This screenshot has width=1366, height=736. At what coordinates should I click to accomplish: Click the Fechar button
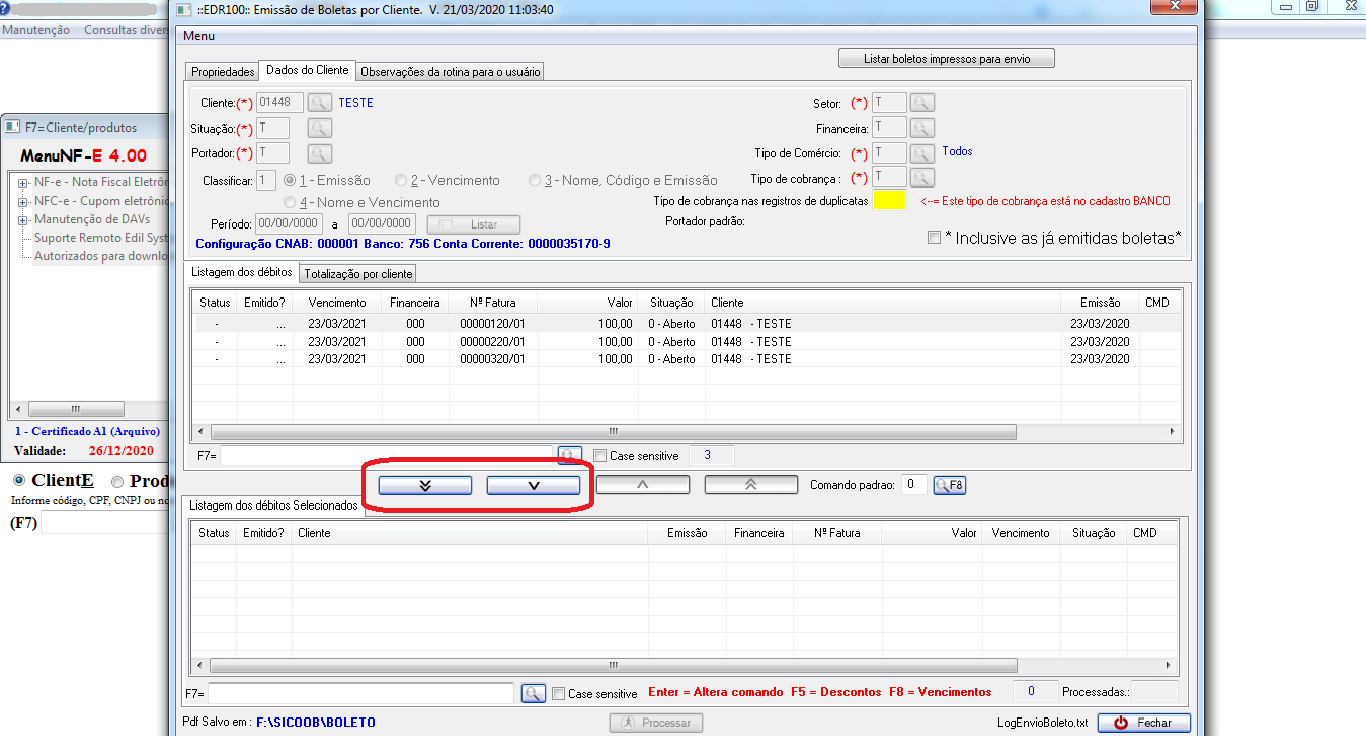pyautogui.click(x=1144, y=723)
